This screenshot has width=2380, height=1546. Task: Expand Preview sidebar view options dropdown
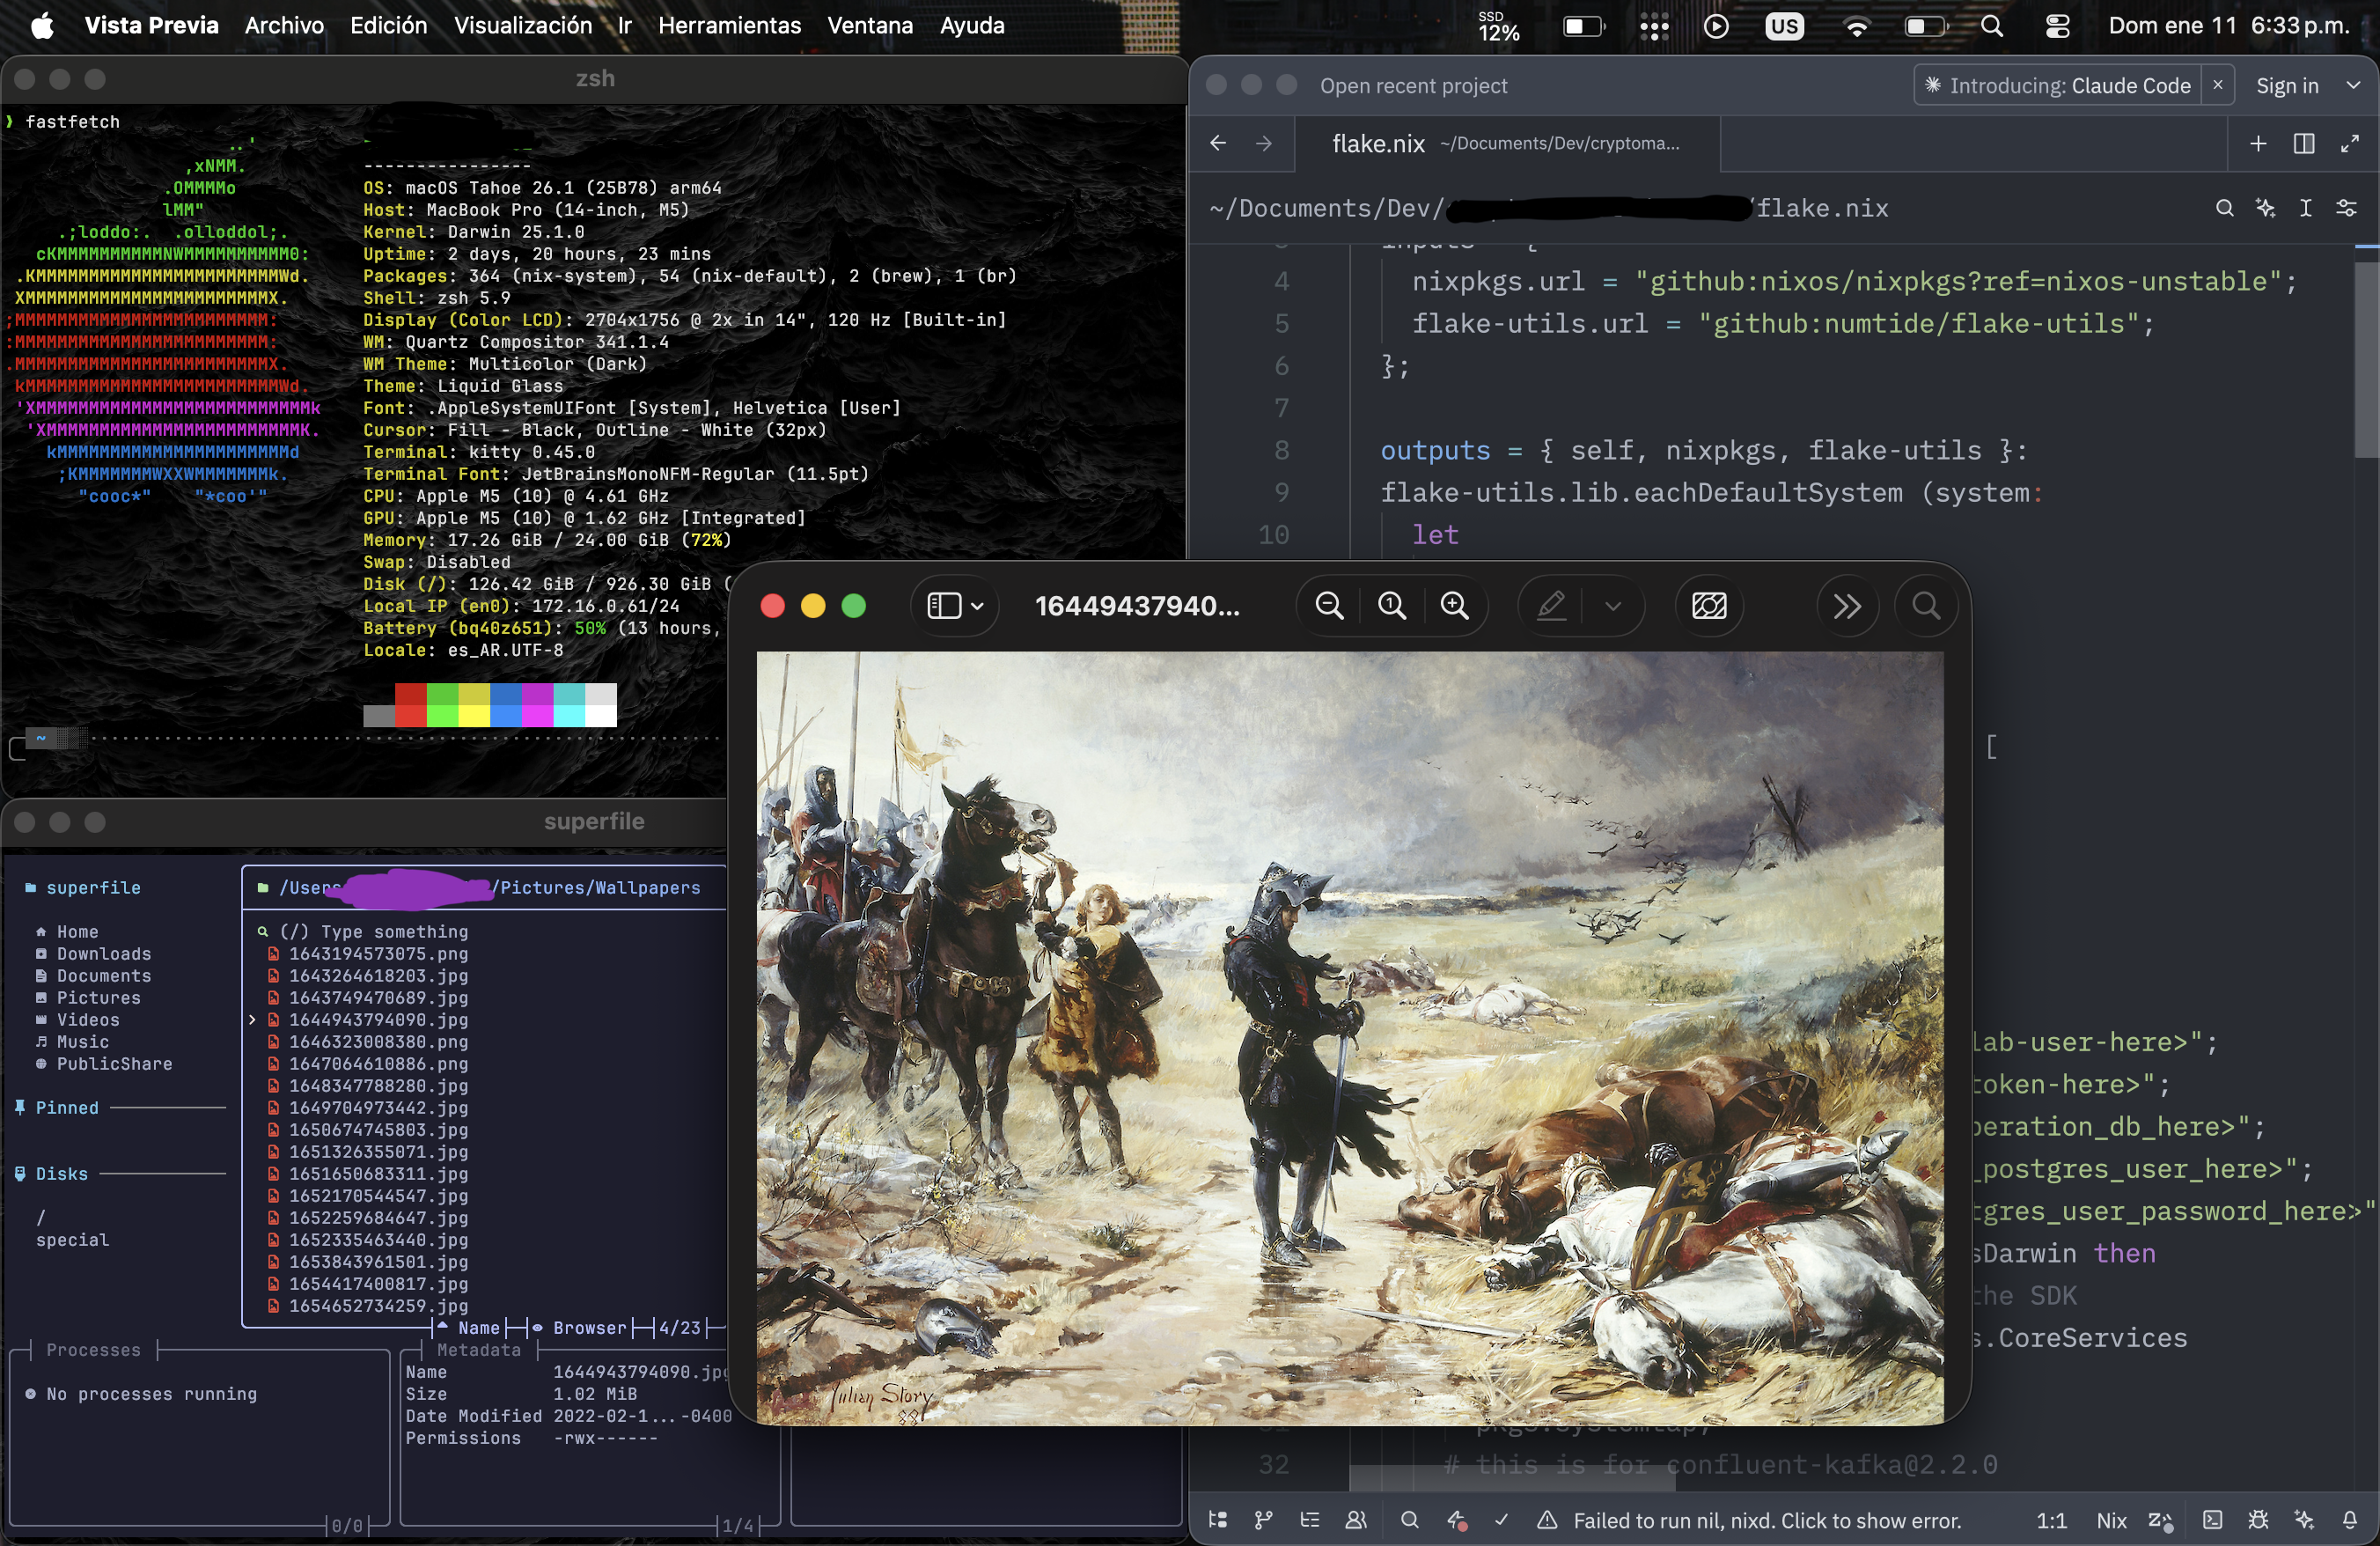point(977,606)
